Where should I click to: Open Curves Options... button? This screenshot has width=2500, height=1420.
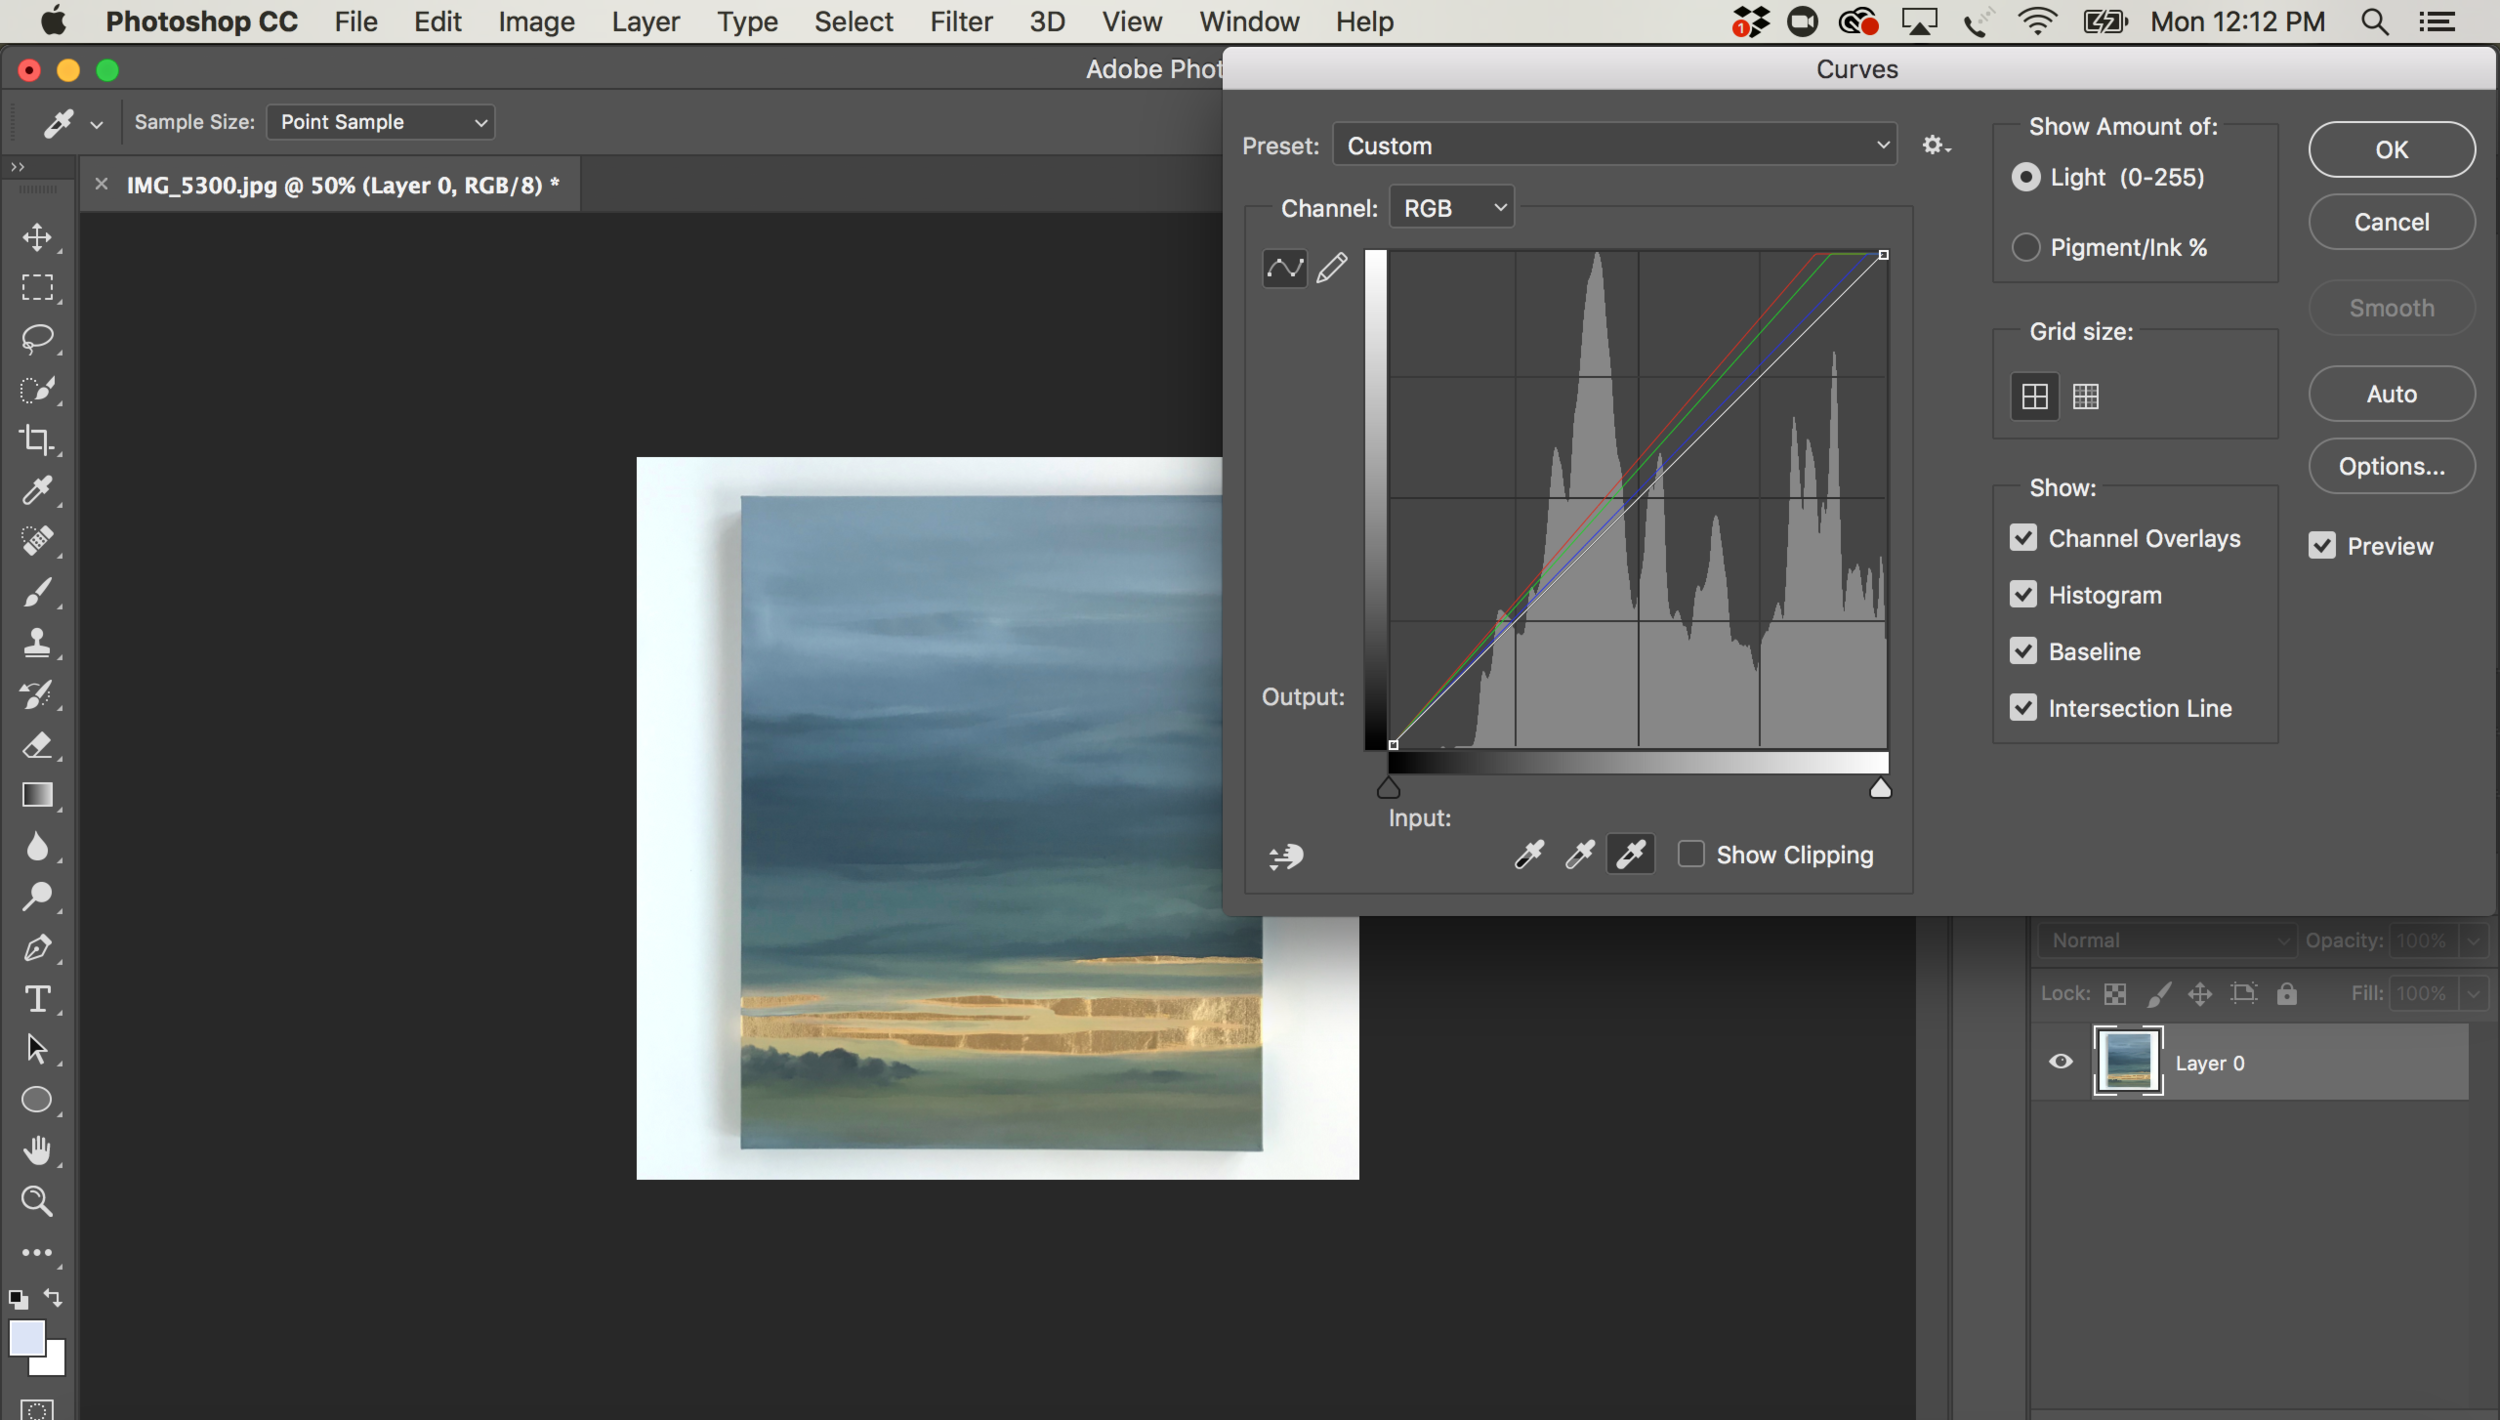coord(2391,466)
